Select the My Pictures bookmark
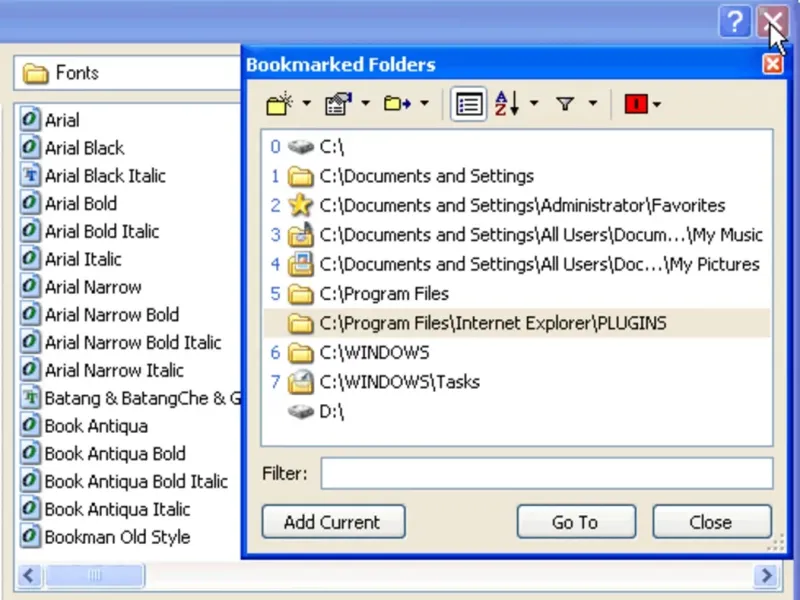 517,264
